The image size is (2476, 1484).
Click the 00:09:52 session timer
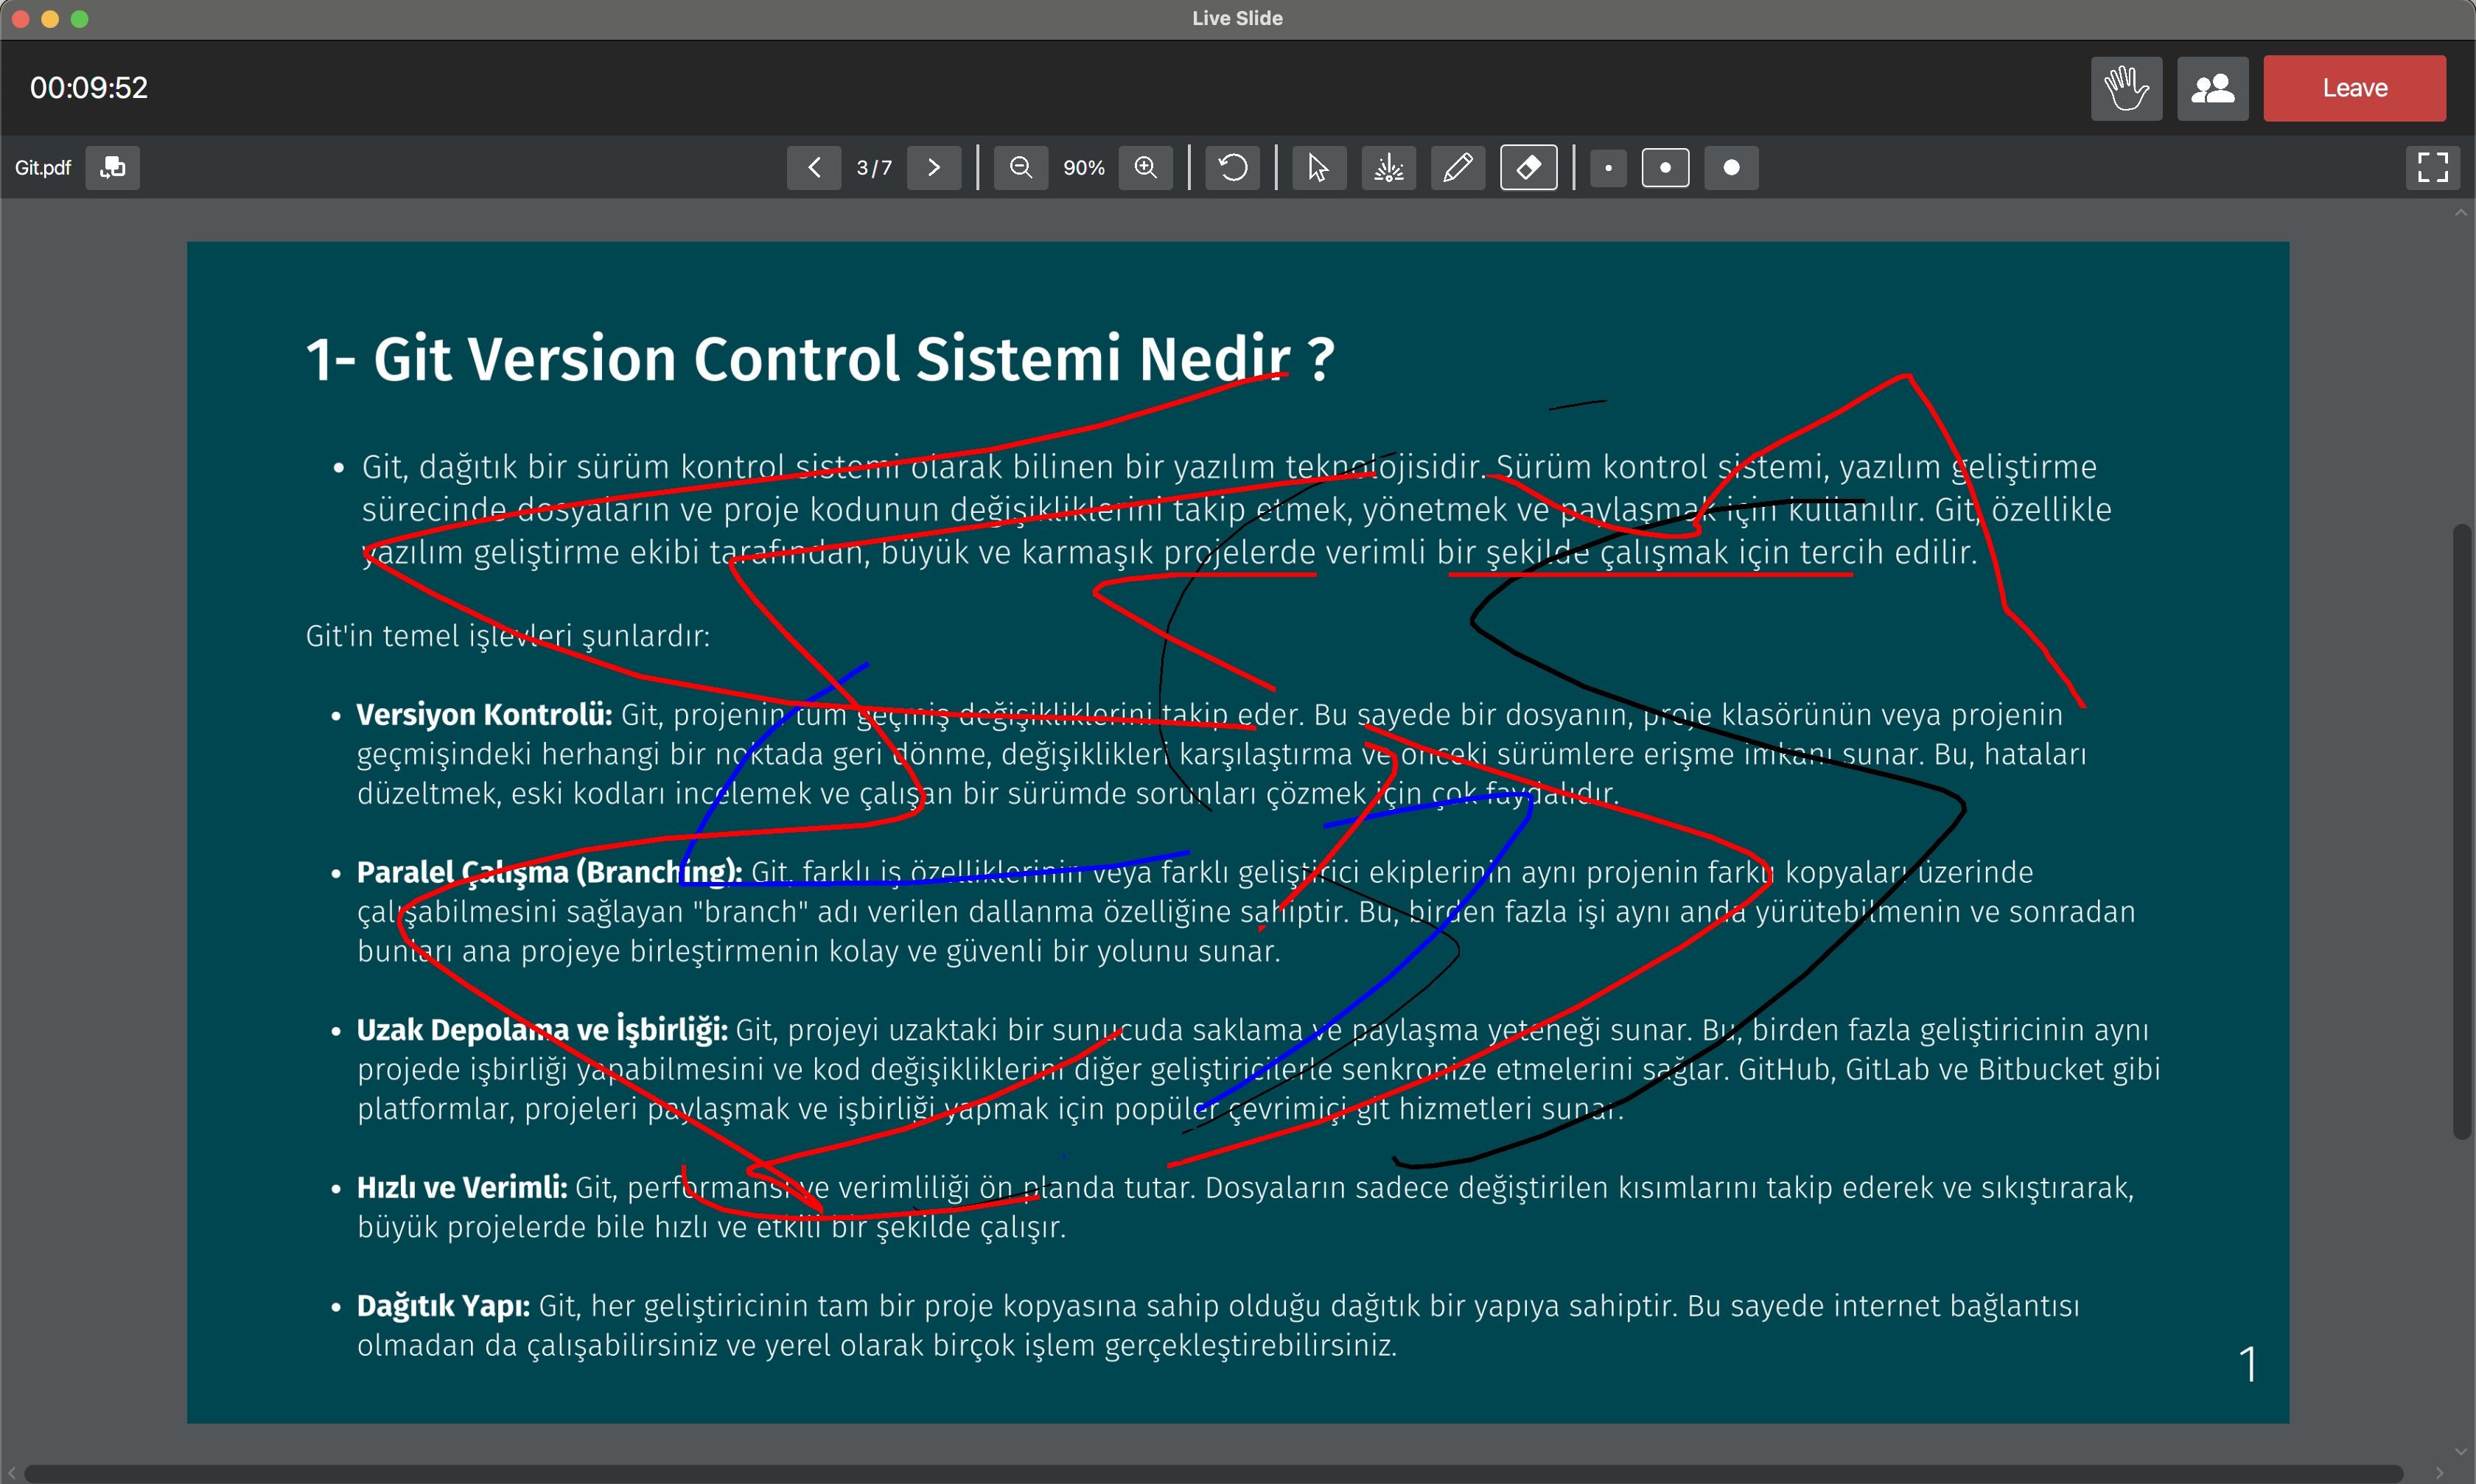click(x=89, y=88)
